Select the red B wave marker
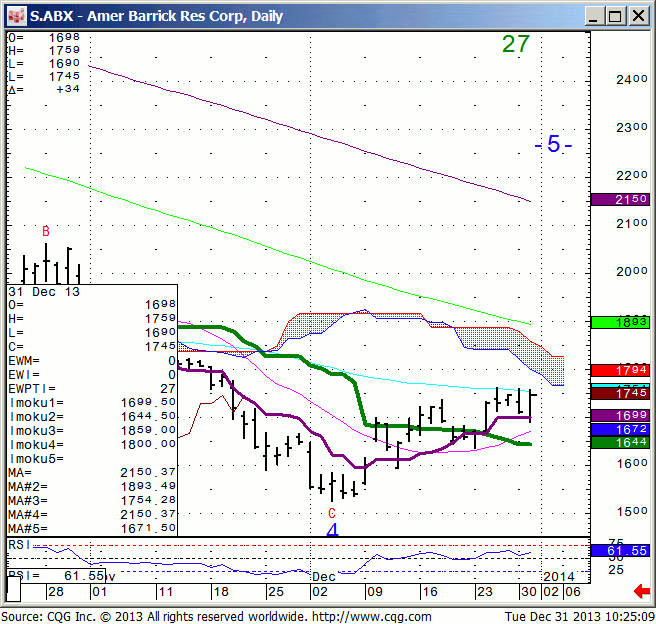 (45, 232)
